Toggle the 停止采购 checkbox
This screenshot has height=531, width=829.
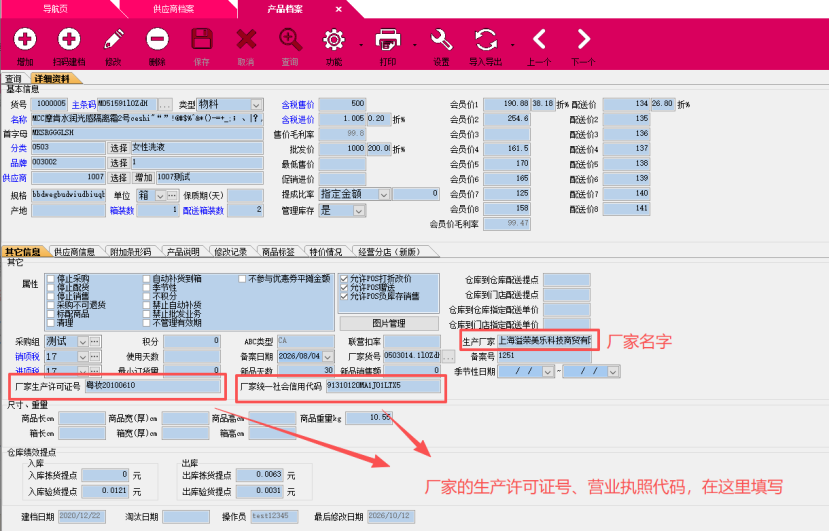51,279
